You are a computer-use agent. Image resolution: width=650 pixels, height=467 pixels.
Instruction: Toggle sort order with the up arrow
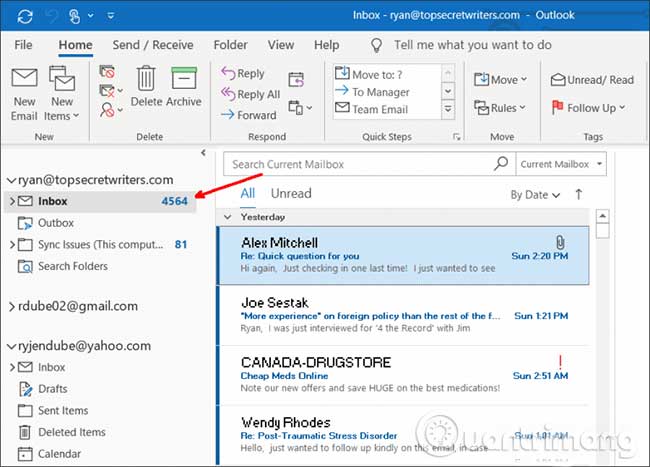tap(578, 195)
